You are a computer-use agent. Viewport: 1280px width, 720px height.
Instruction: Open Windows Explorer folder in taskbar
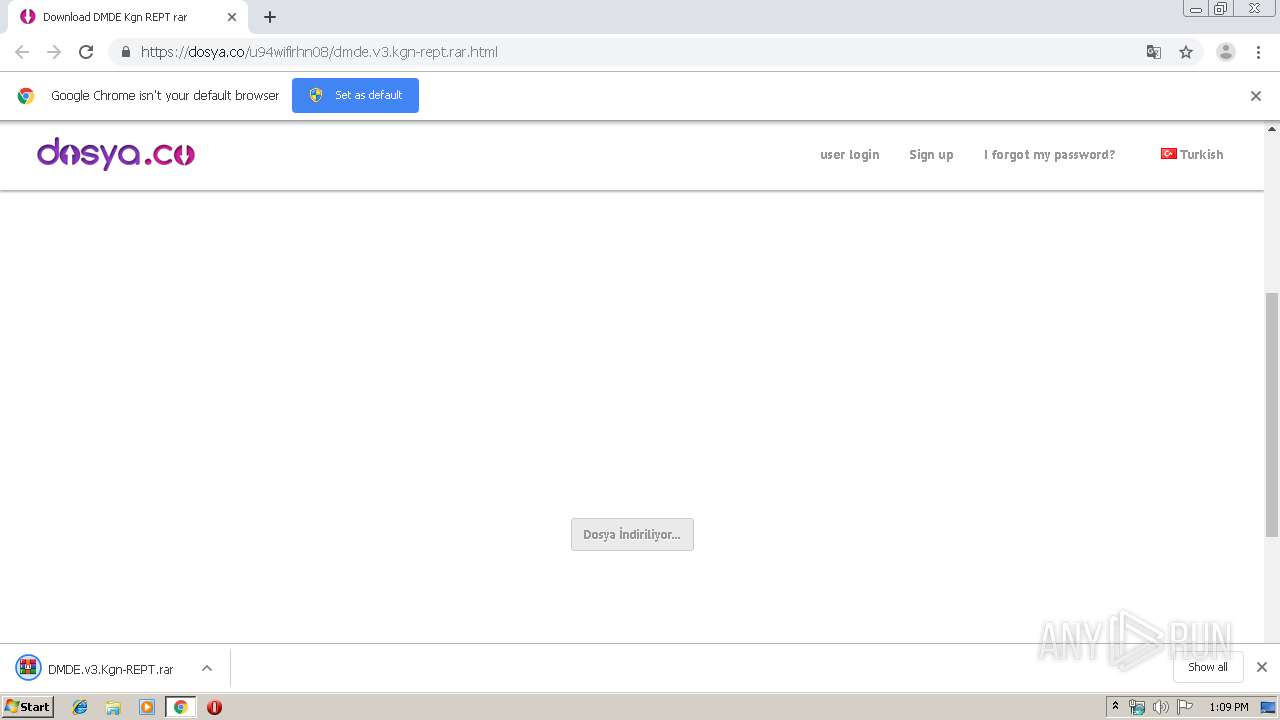click(x=113, y=707)
